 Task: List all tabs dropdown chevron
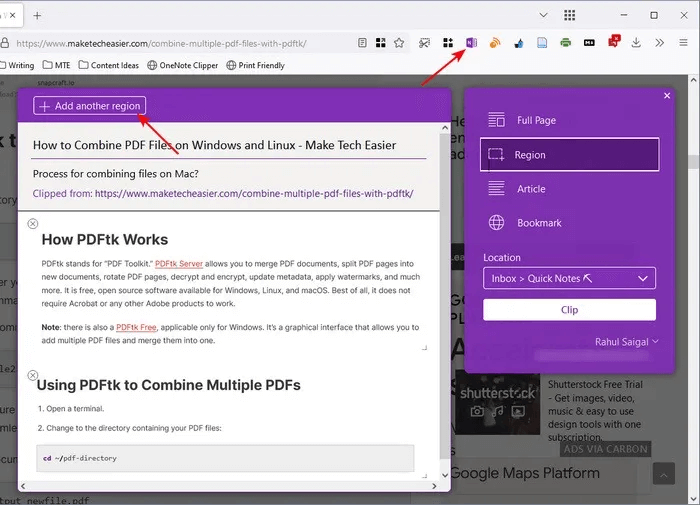(x=543, y=15)
